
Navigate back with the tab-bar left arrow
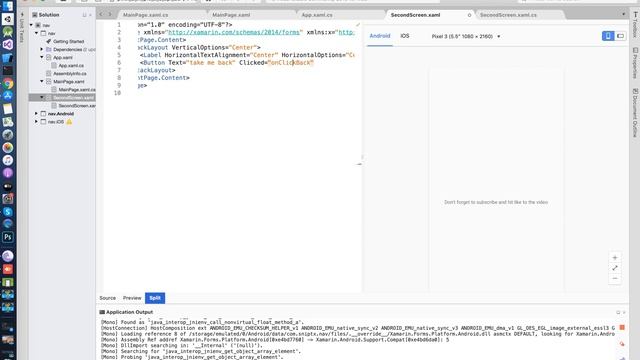(101, 14)
